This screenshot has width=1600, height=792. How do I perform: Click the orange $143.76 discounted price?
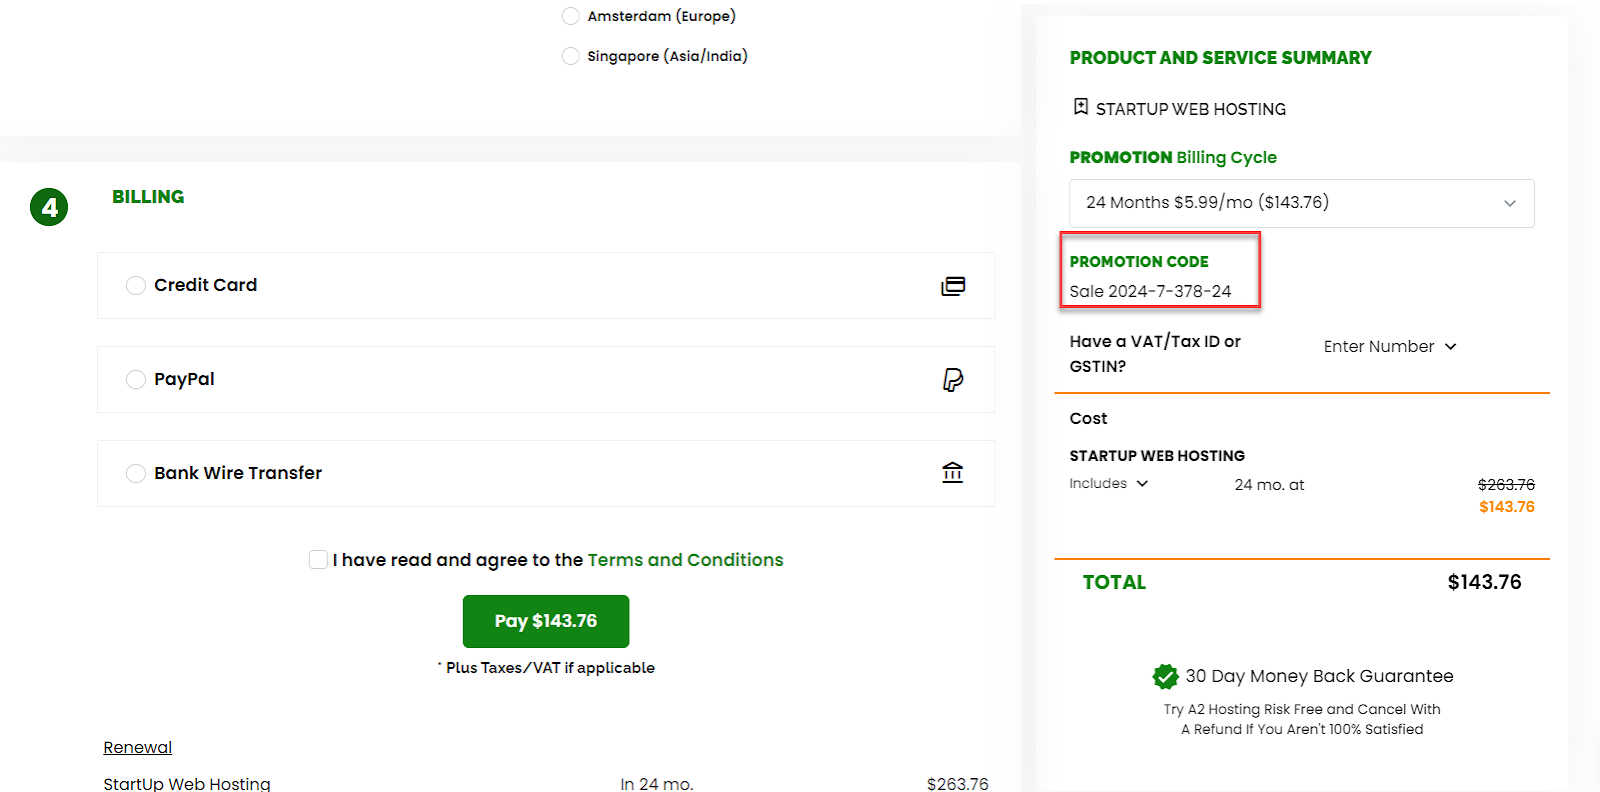point(1507,507)
